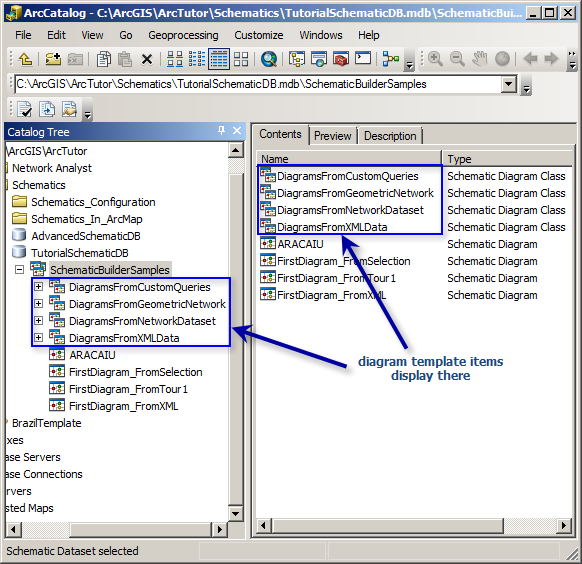Click the Paste toolbar icon
The height and width of the screenshot is (564, 582).
[x=125, y=59]
